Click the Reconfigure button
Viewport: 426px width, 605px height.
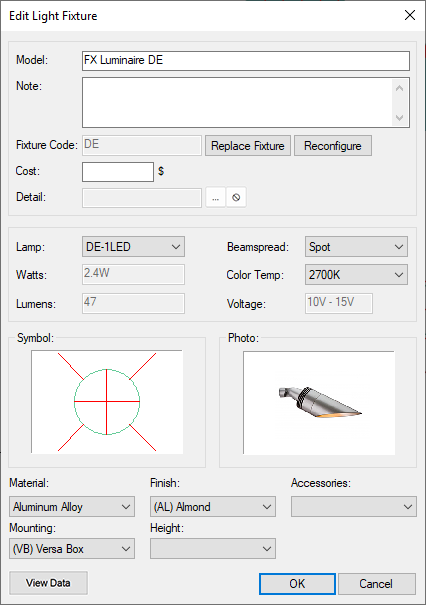click(x=333, y=145)
